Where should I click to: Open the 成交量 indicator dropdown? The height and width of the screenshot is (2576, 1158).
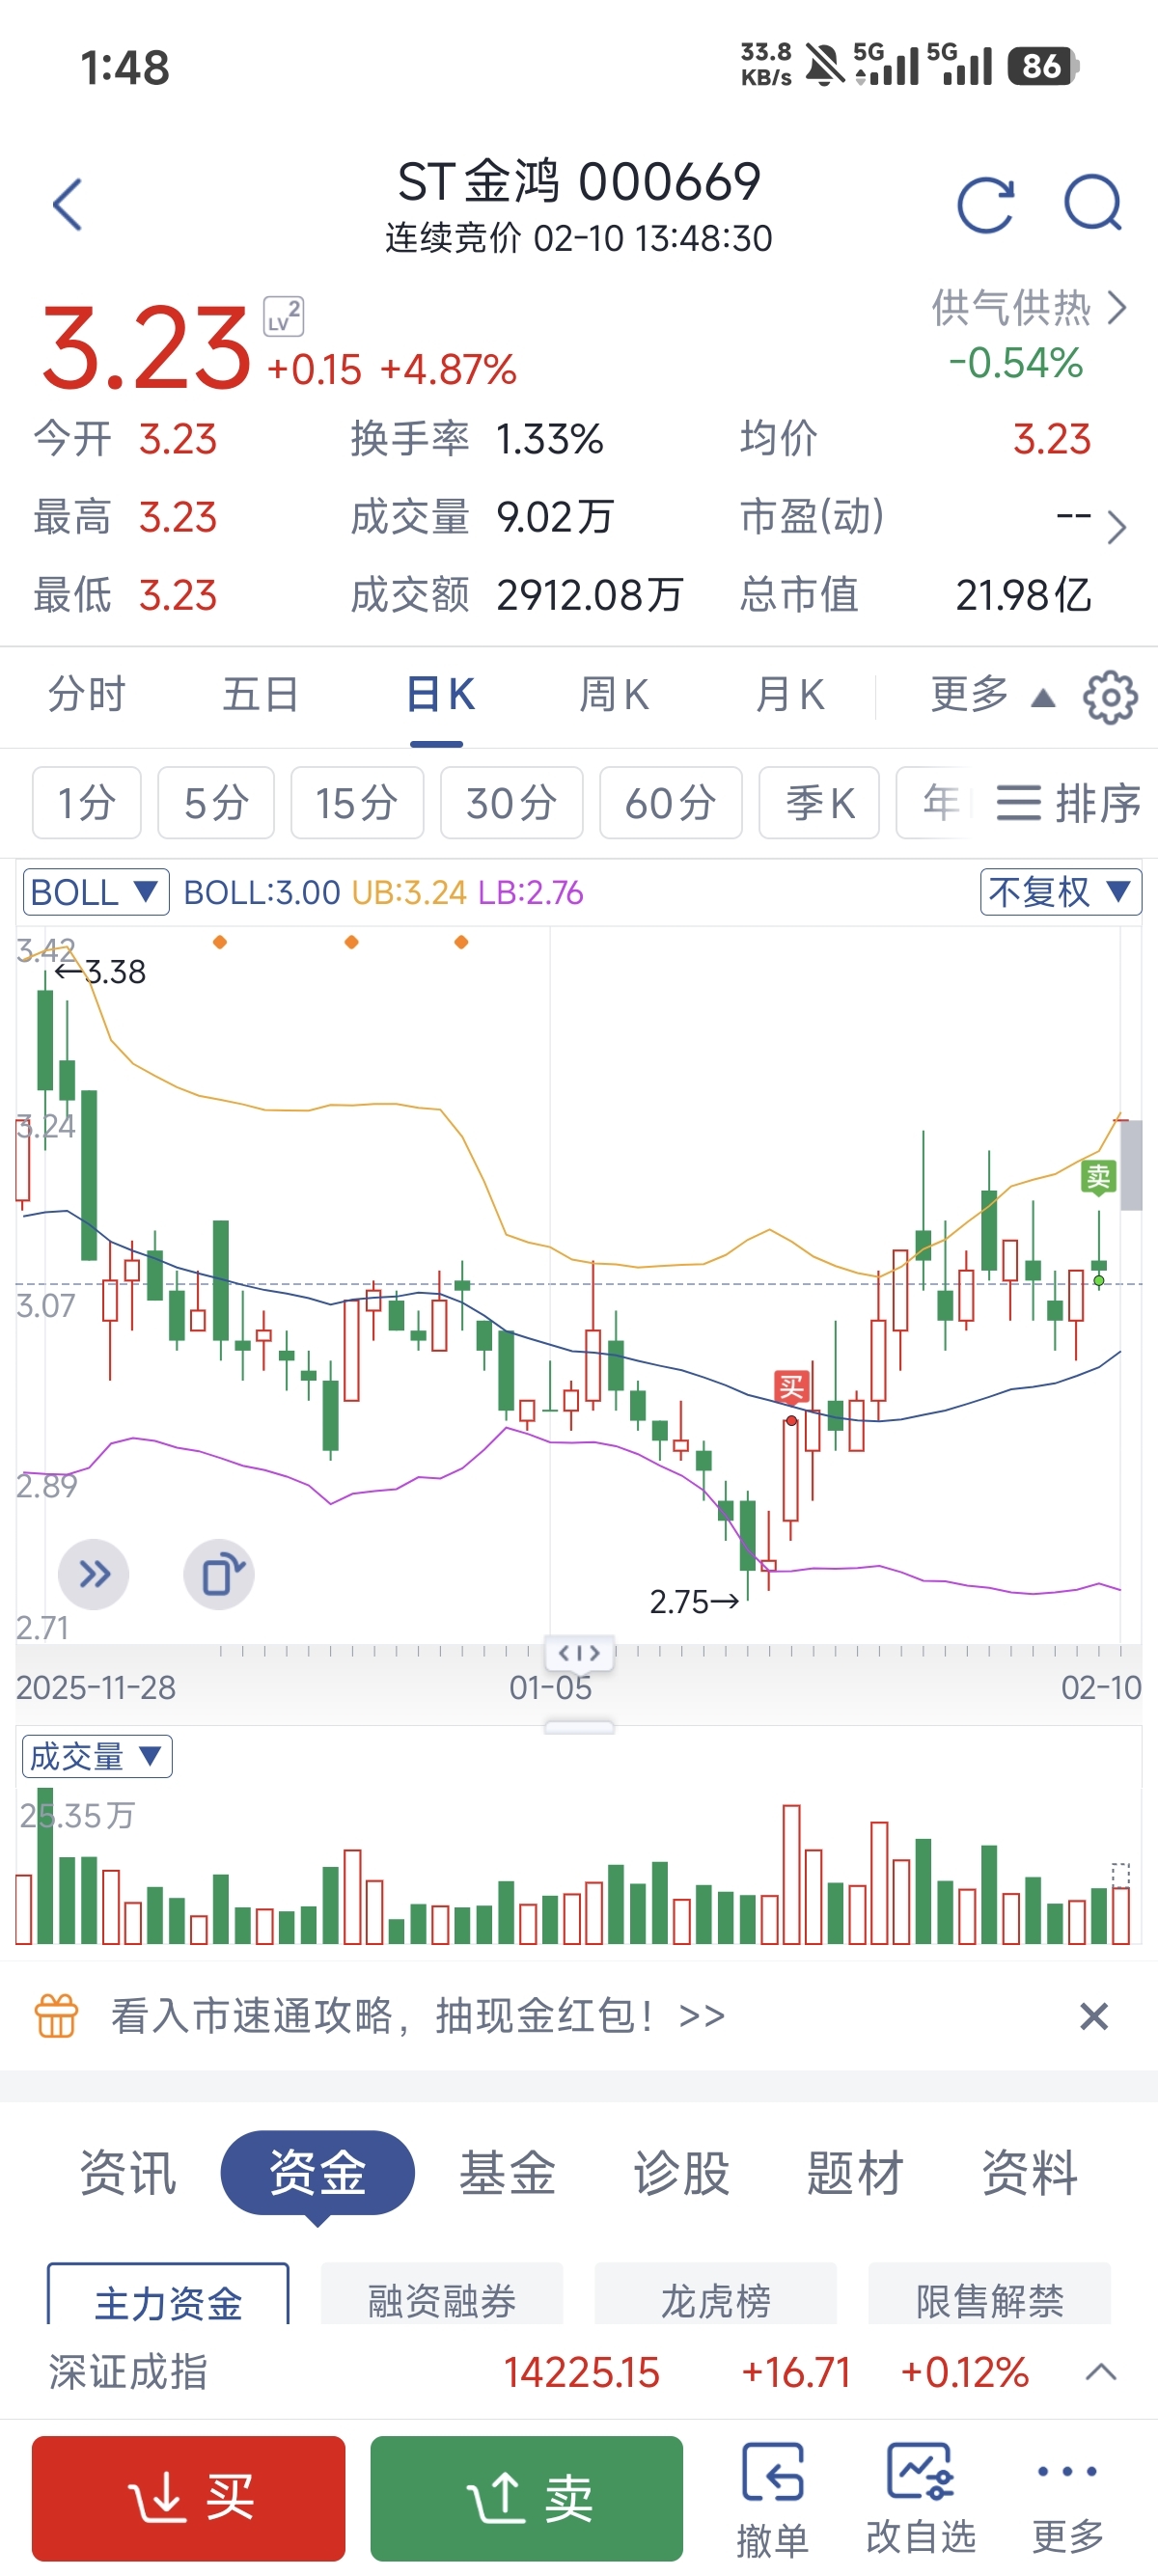click(96, 1757)
